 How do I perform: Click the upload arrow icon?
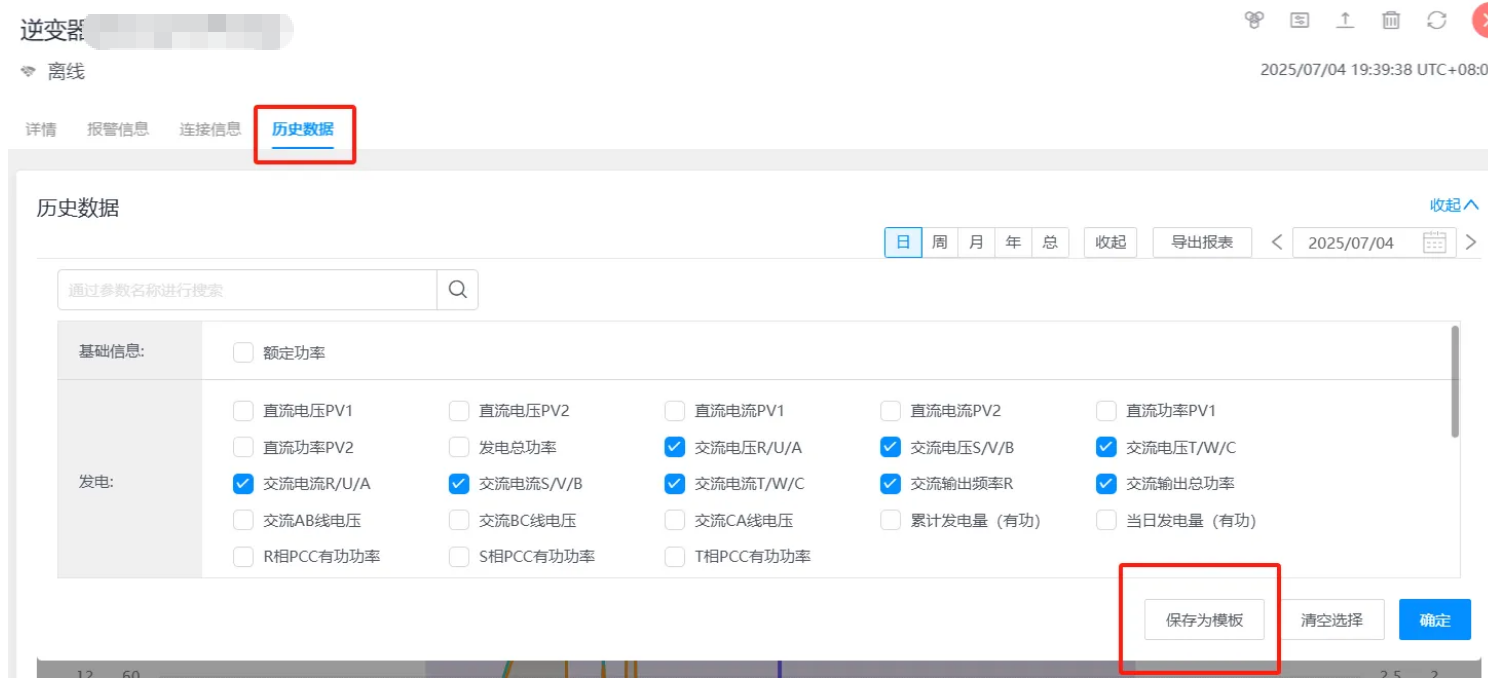pyautogui.click(x=1345, y=20)
